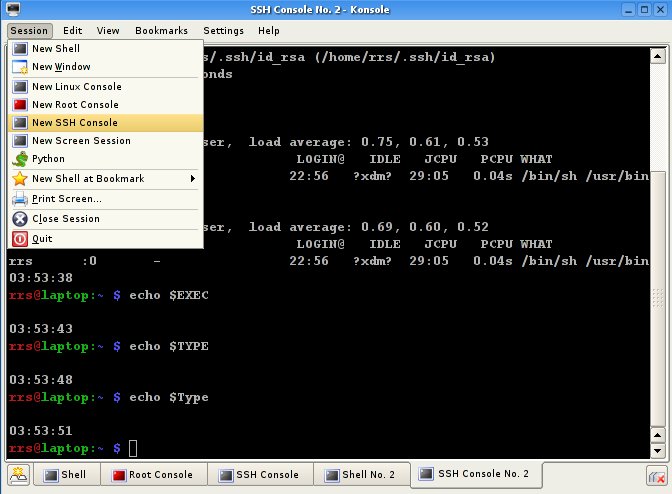Open the View menu
Screen dimensions: 672x494
coord(108,31)
